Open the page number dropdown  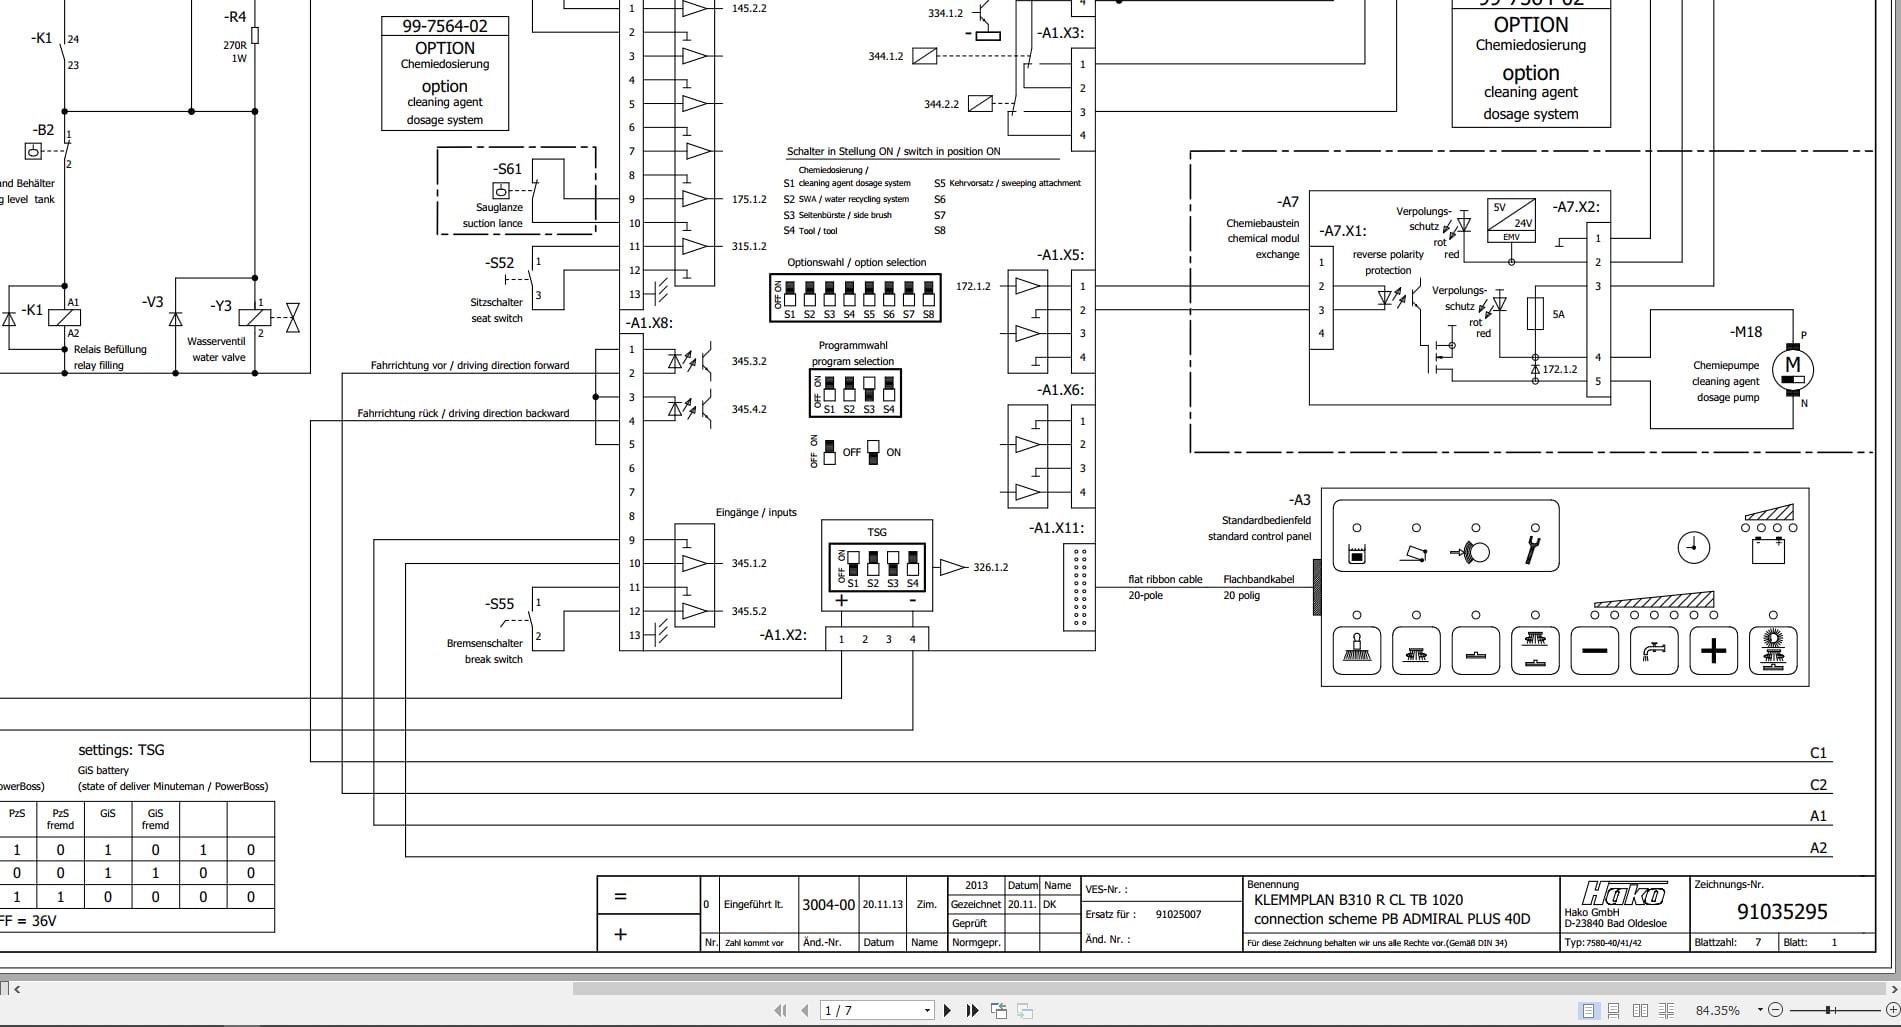[927, 1010]
